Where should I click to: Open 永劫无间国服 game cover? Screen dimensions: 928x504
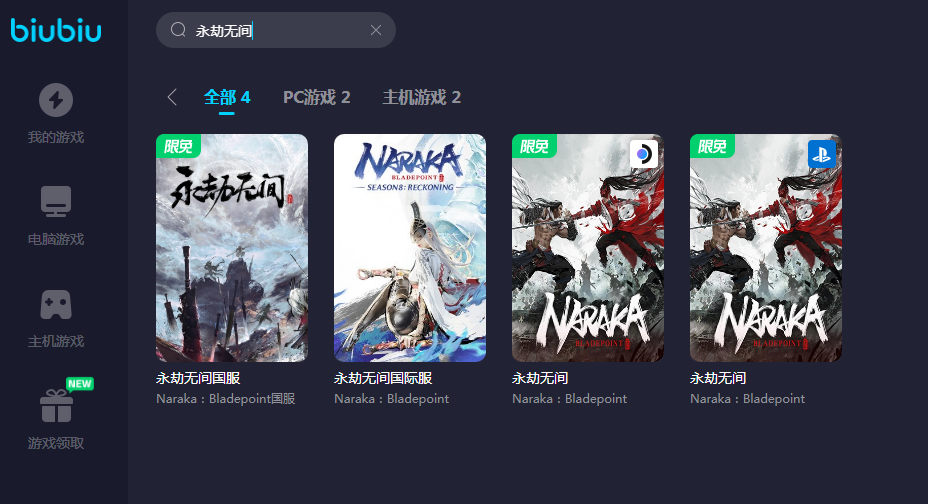tap(232, 248)
